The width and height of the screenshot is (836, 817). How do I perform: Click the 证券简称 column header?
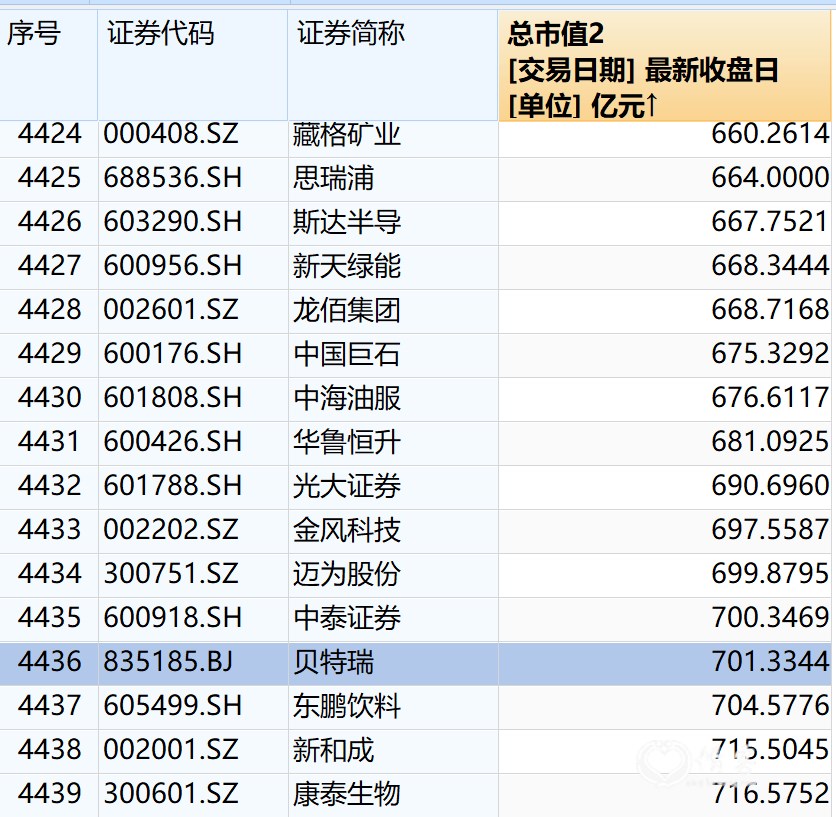[x=393, y=66]
